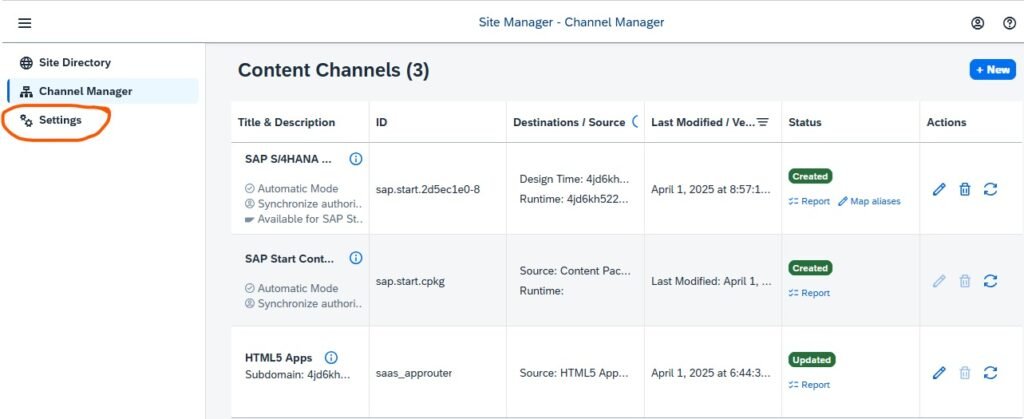The image size is (1024, 419).
Task: Show info for SAP Start Content channel
Action: [x=355, y=258]
